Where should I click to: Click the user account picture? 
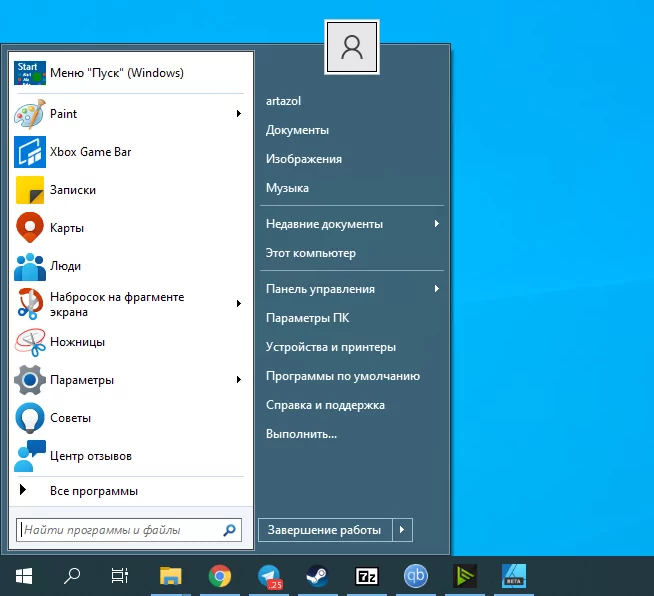tap(352, 47)
